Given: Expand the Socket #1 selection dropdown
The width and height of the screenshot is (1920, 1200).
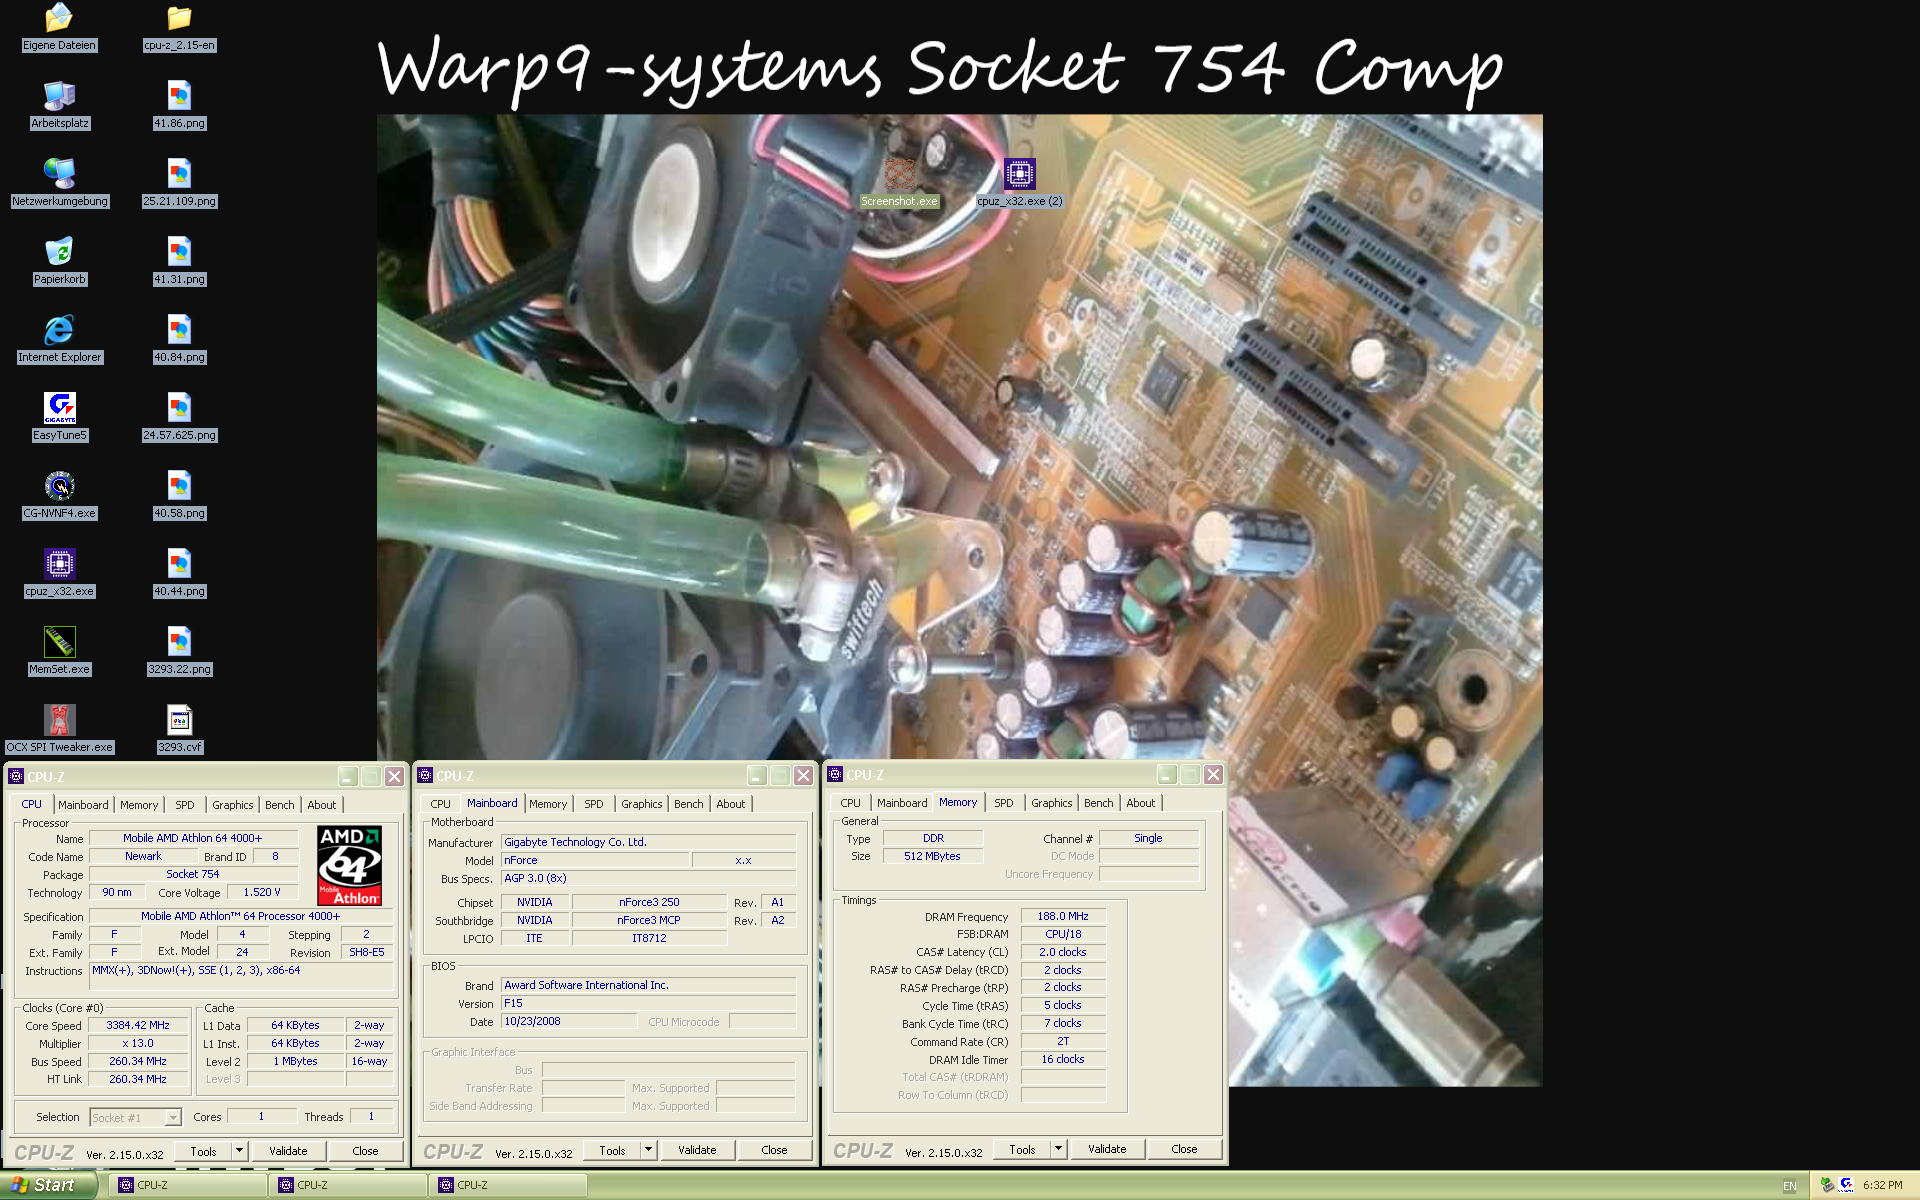Looking at the screenshot, I should [173, 1118].
